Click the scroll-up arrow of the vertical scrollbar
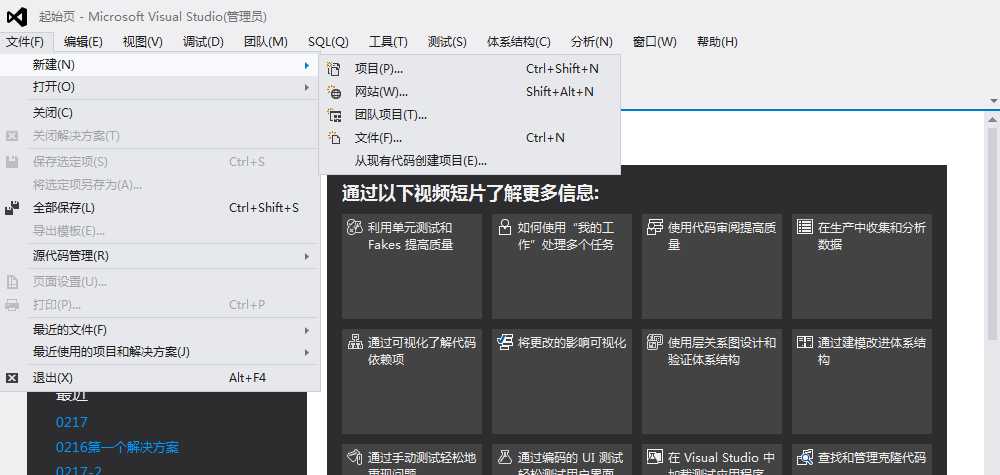Viewport: 1000px width, 475px height. click(x=993, y=119)
